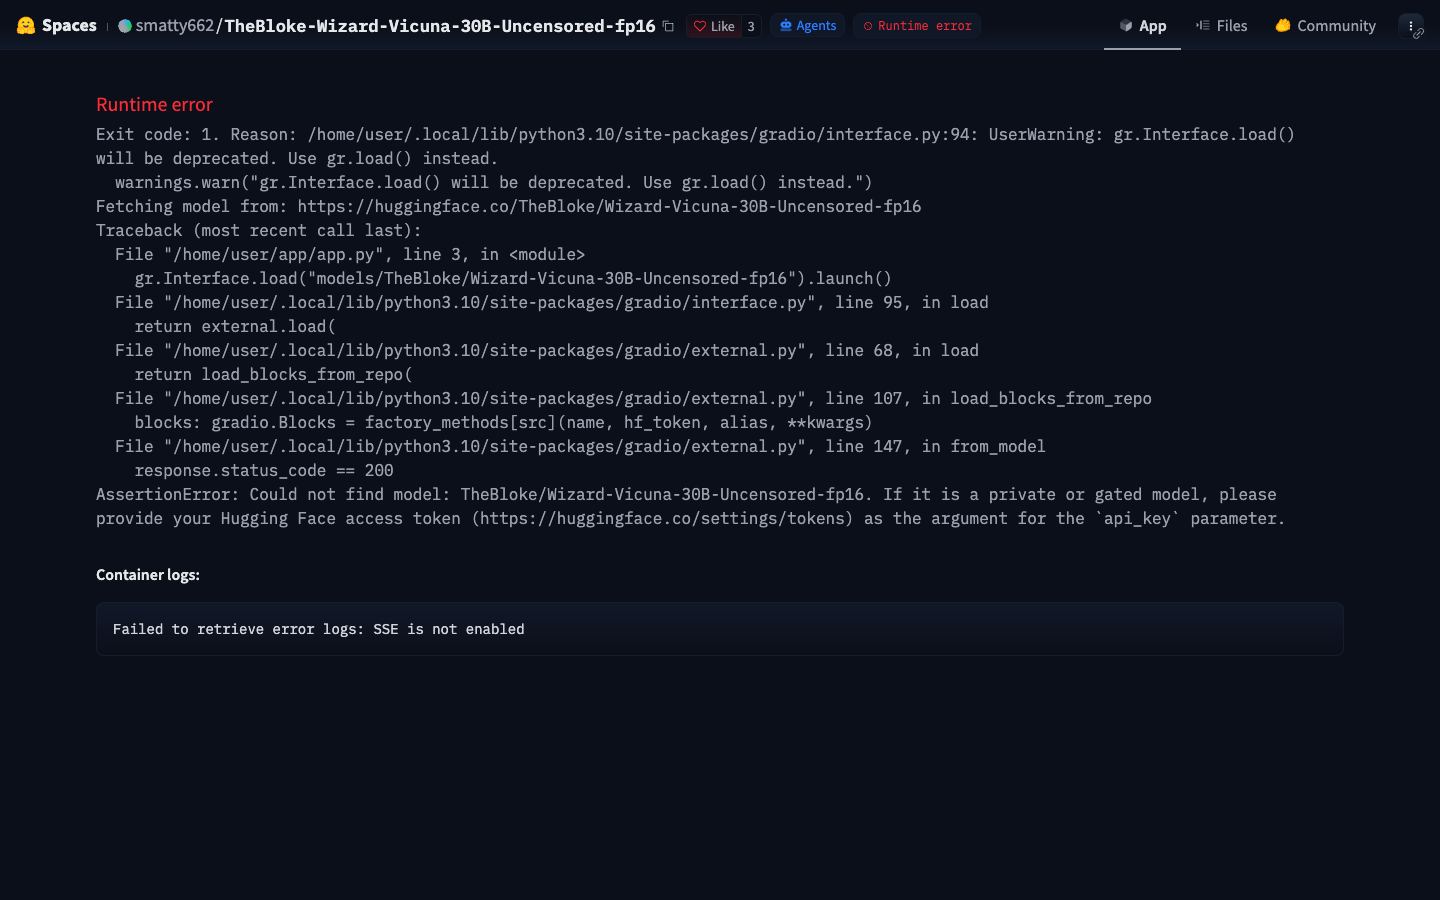Click the line "Fetching model from: https://huggingface.co/TheBloke/Wizard-Vicuna-30B-Uncensored-fp16"

(508, 206)
